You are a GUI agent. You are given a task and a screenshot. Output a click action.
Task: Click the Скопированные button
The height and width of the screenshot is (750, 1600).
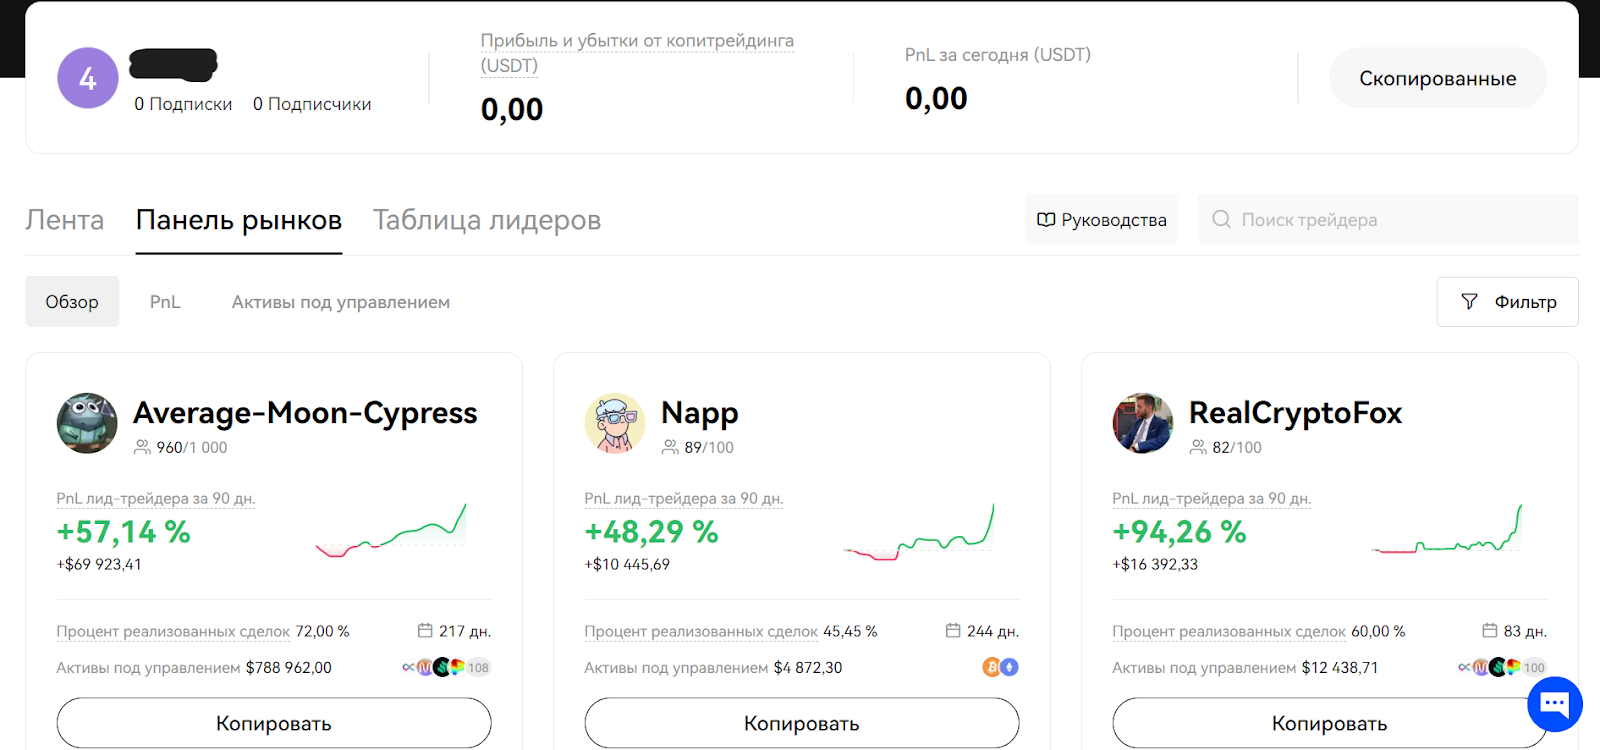point(1437,78)
